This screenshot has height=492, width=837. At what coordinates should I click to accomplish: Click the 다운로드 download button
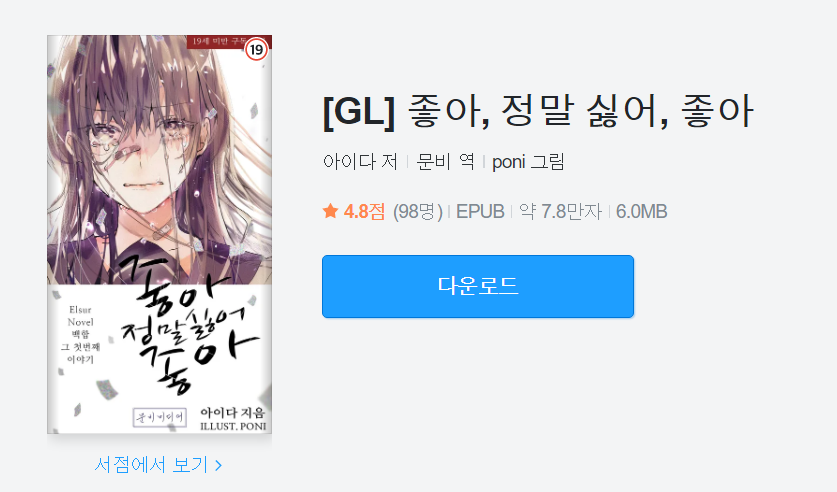click(x=478, y=286)
